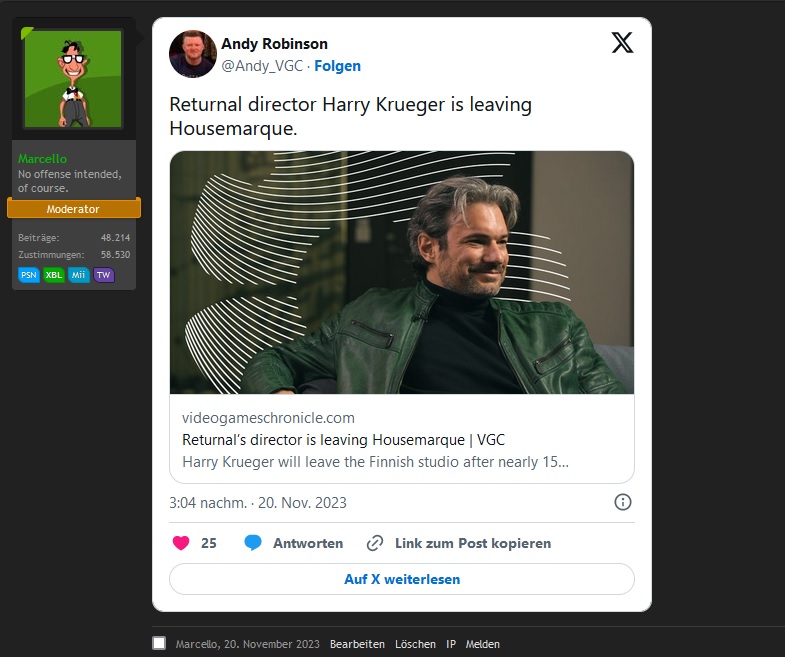The width and height of the screenshot is (785, 657).
Task: Click Auf X weiterlesen button
Action: (x=402, y=579)
